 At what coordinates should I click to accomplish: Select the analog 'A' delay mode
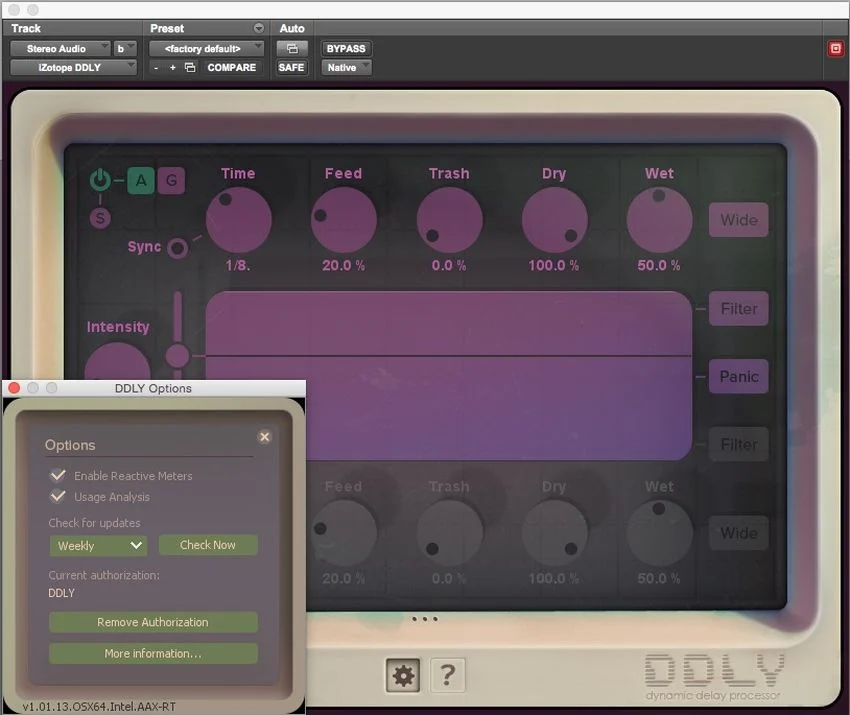pos(141,181)
